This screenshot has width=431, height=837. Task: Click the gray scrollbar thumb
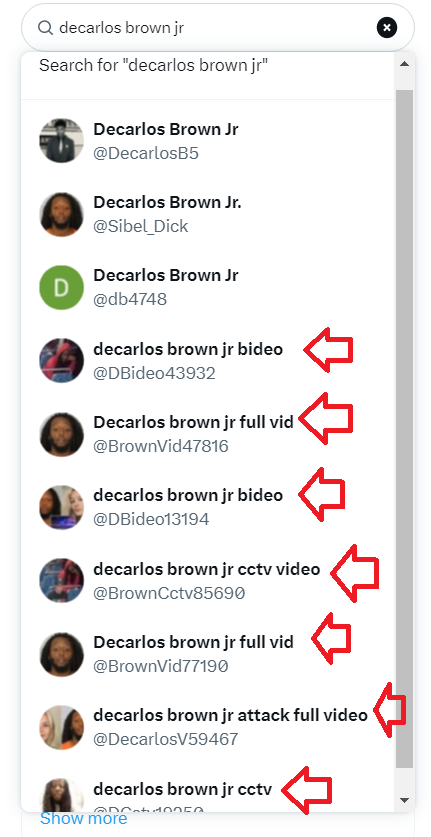(404, 429)
